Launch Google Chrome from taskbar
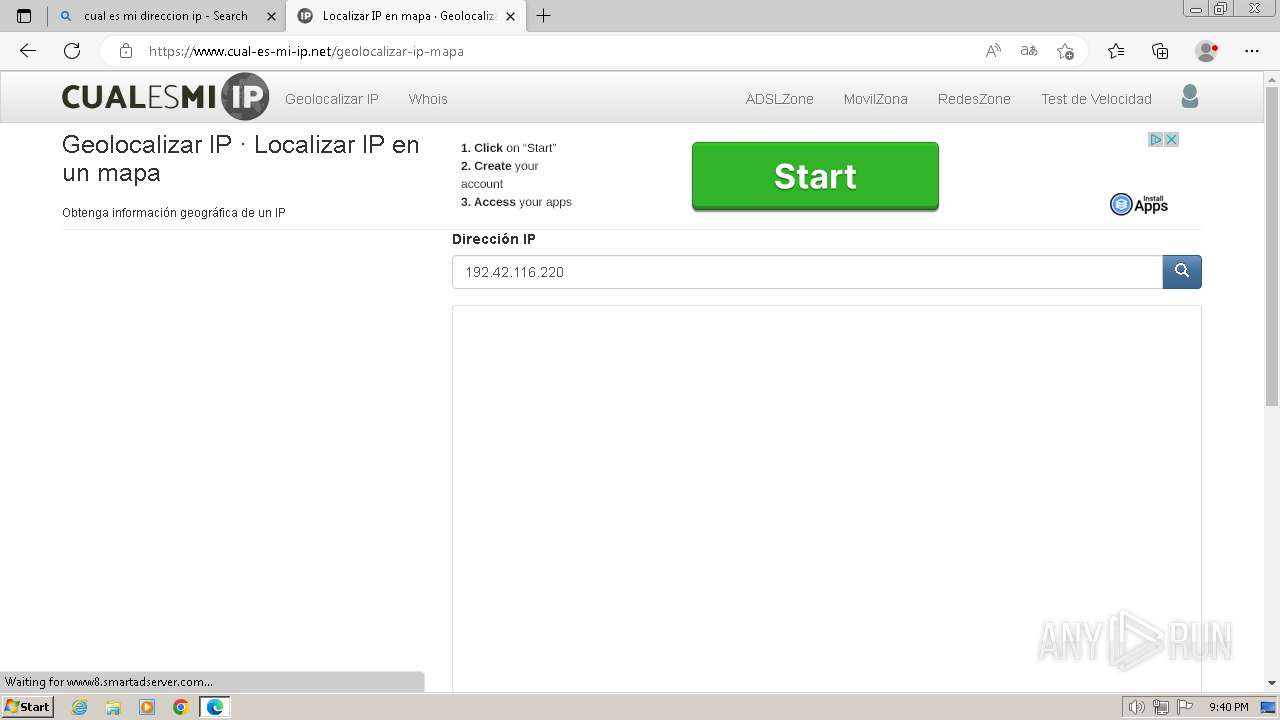Image resolution: width=1280 pixels, height=720 pixels. (x=181, y=707)
